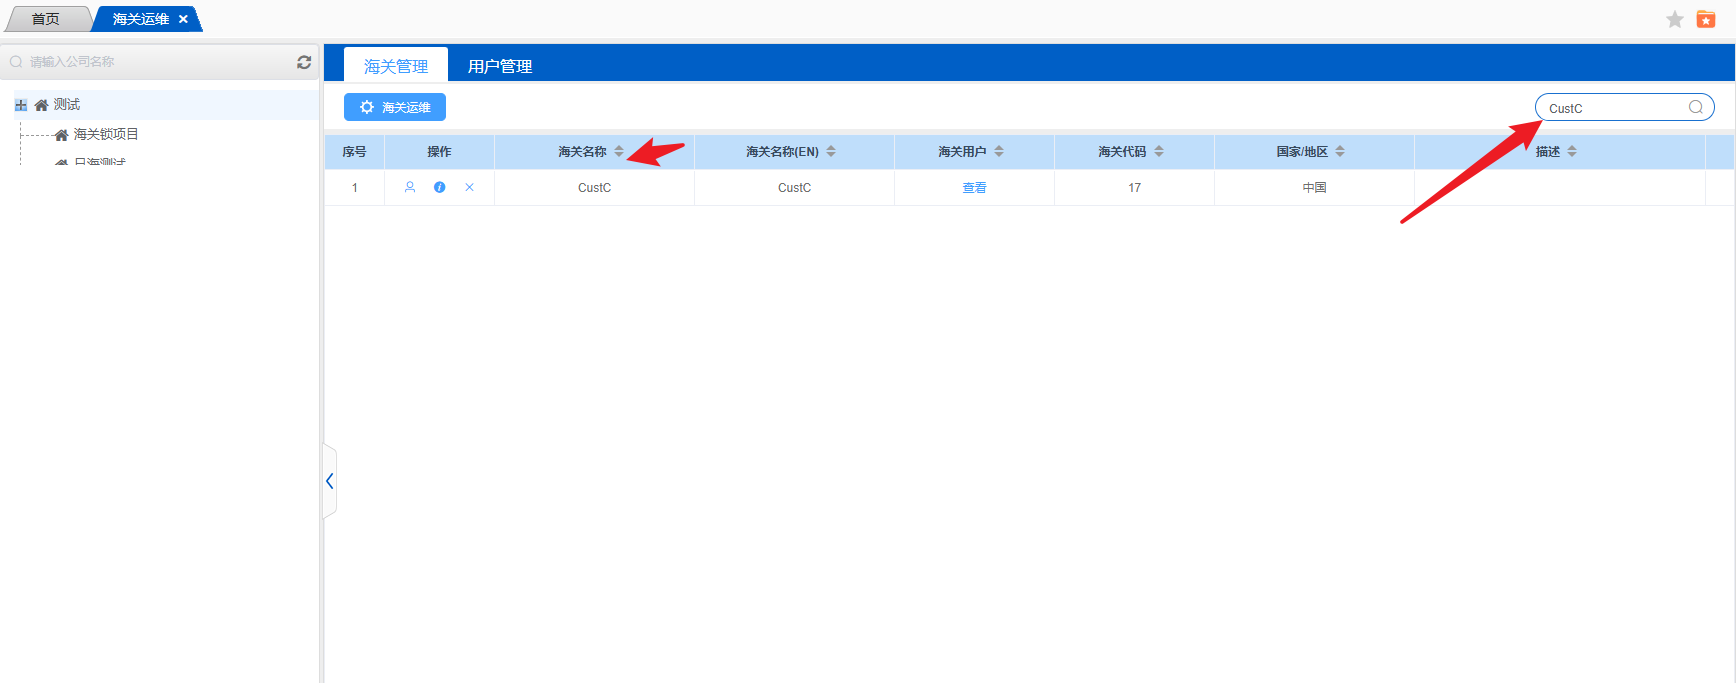Delete CustC row with X icon
The height and width of the screenshot is (683, 1736).
pos(470,187)
